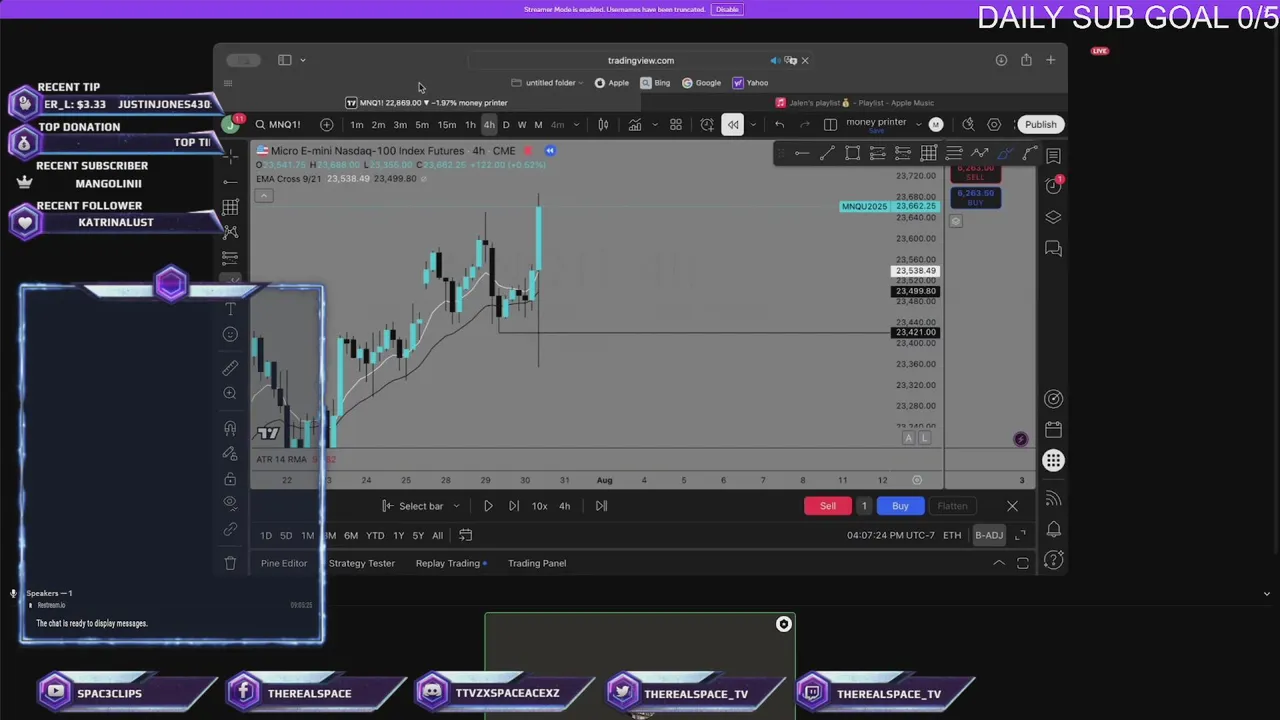Screen dimensions: 1280x720
Task: Open indicator templates grid icon
Action: pos(676,125)
